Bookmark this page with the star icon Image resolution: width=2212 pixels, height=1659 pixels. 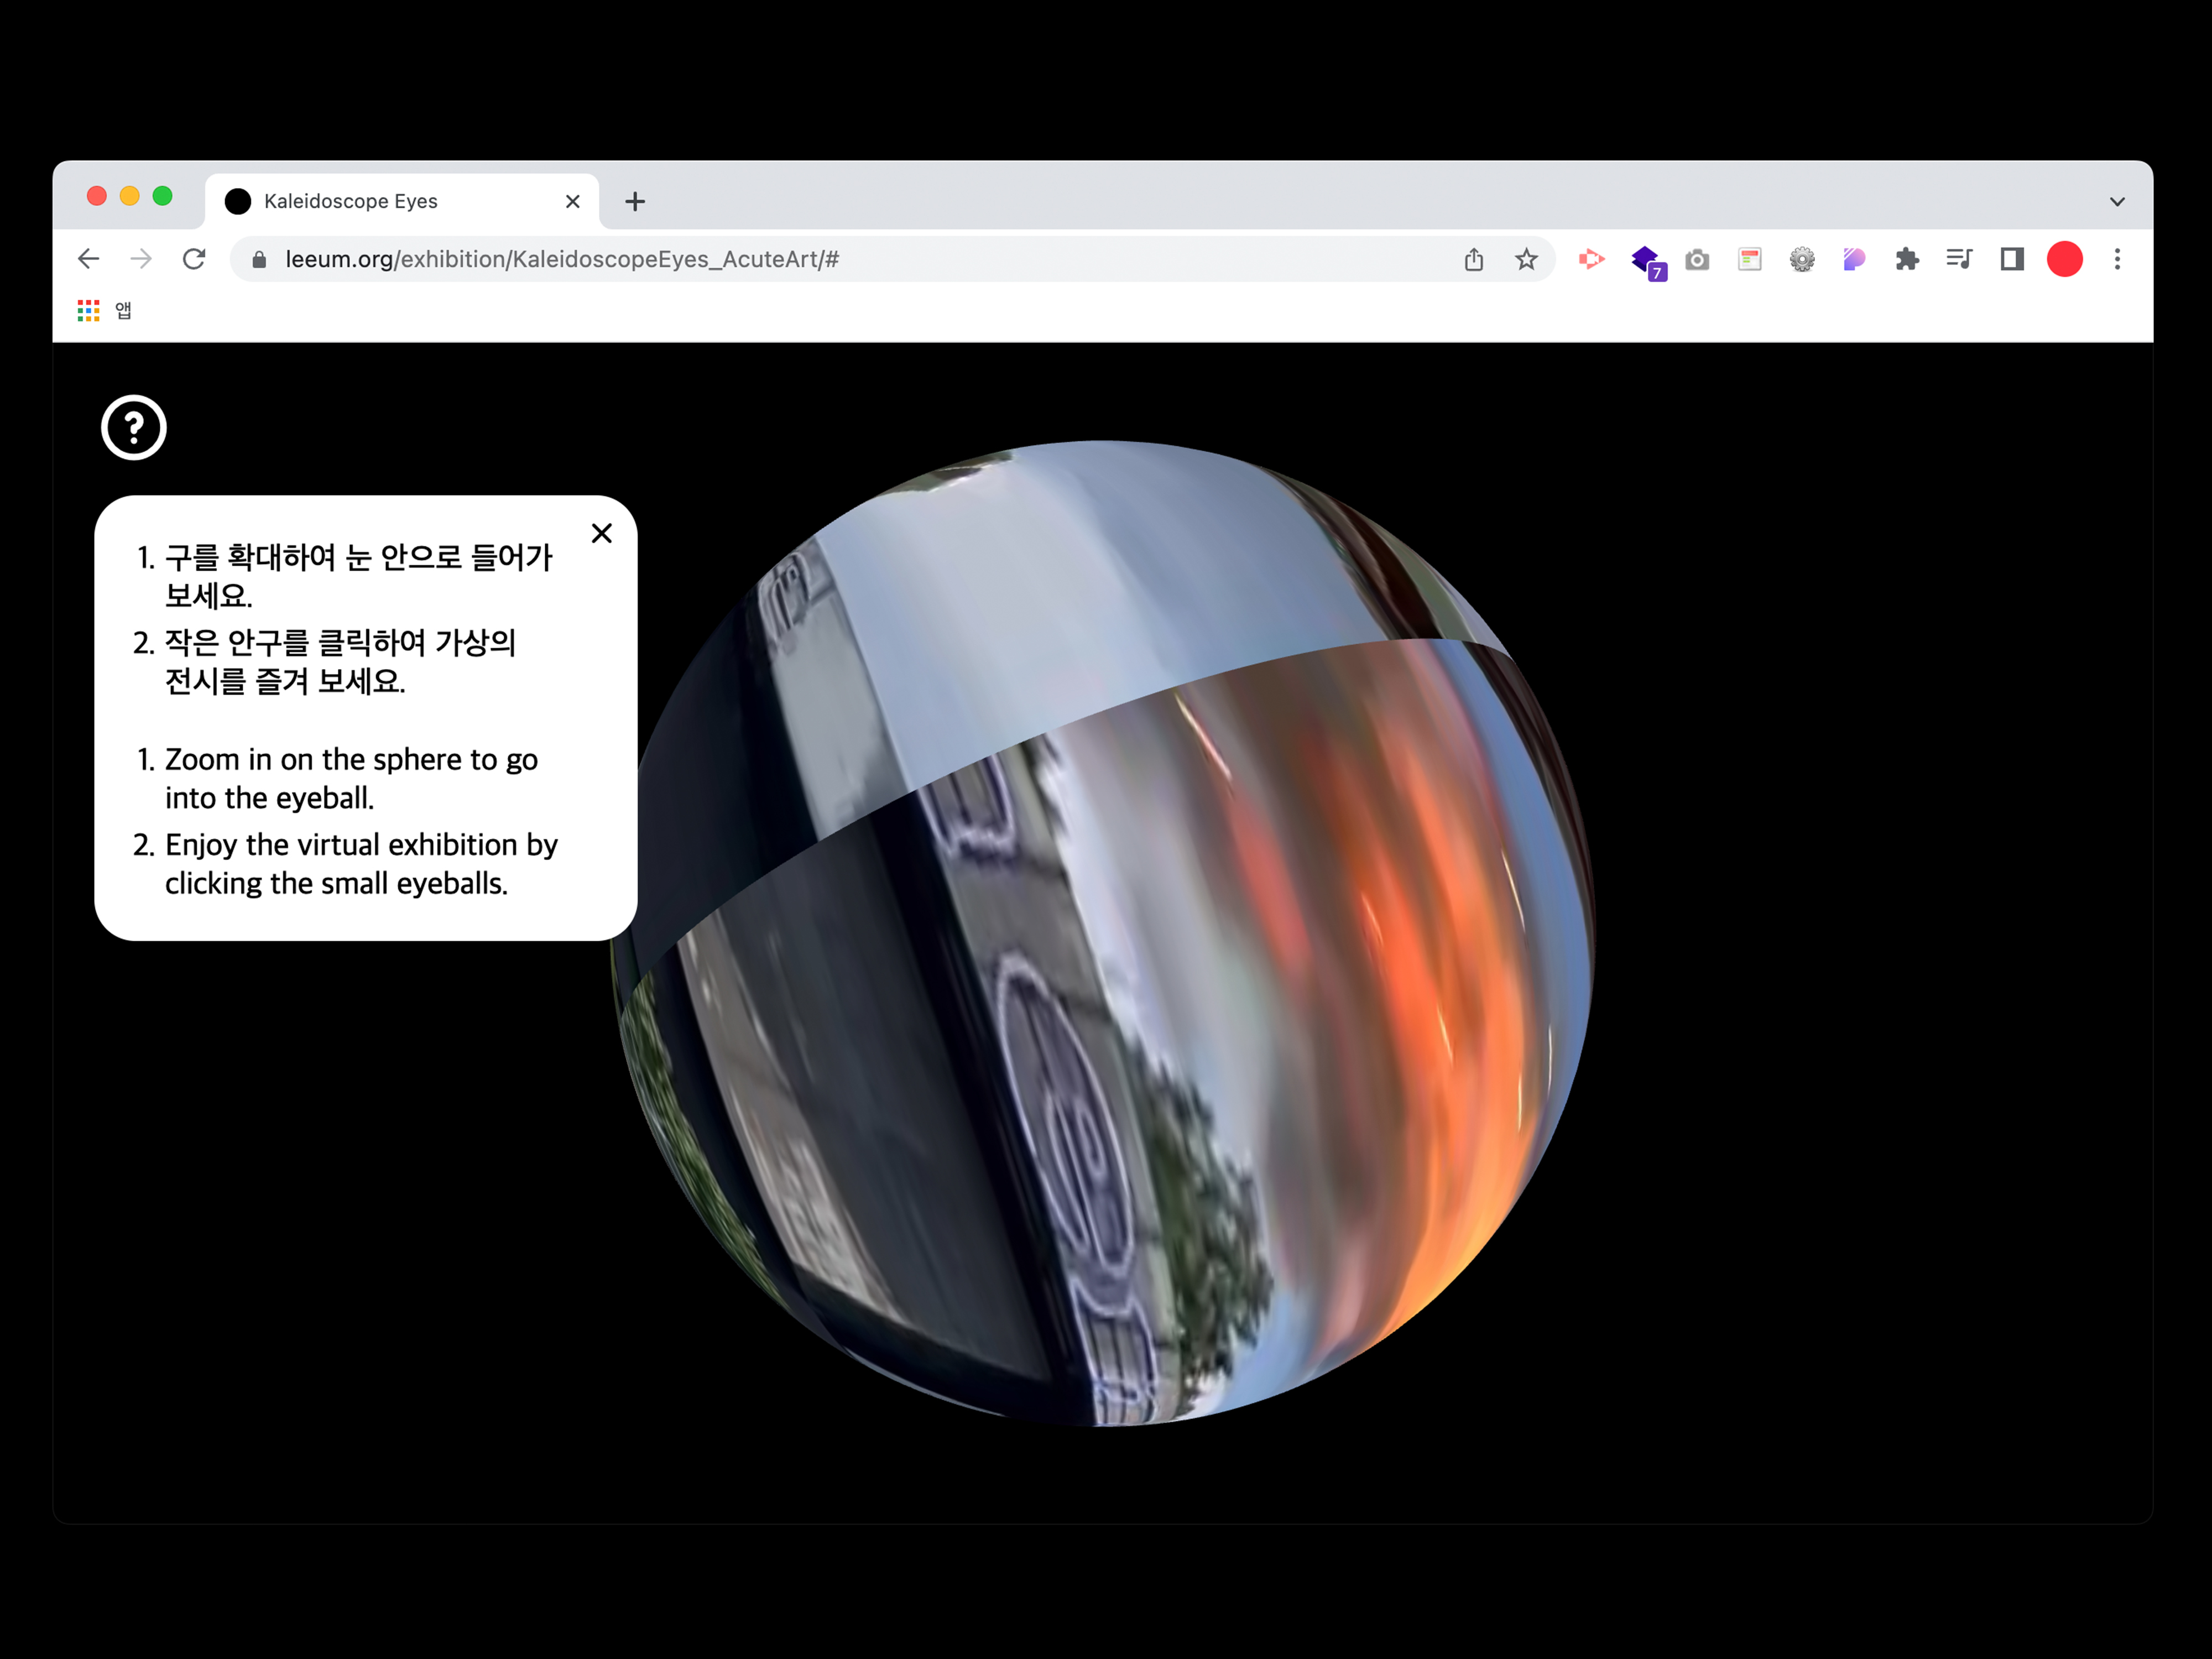[1525, 260]
